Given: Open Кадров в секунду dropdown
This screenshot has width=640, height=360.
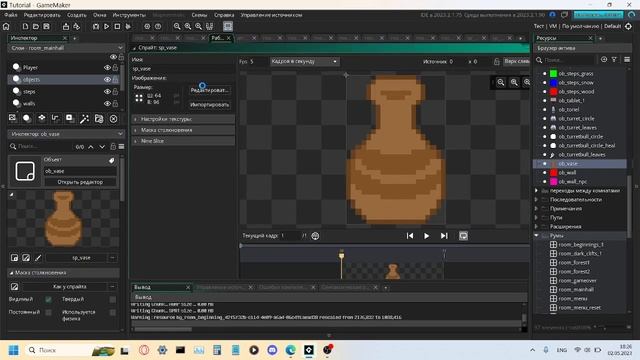Looking at the screenshot, I should pos(304,62).
